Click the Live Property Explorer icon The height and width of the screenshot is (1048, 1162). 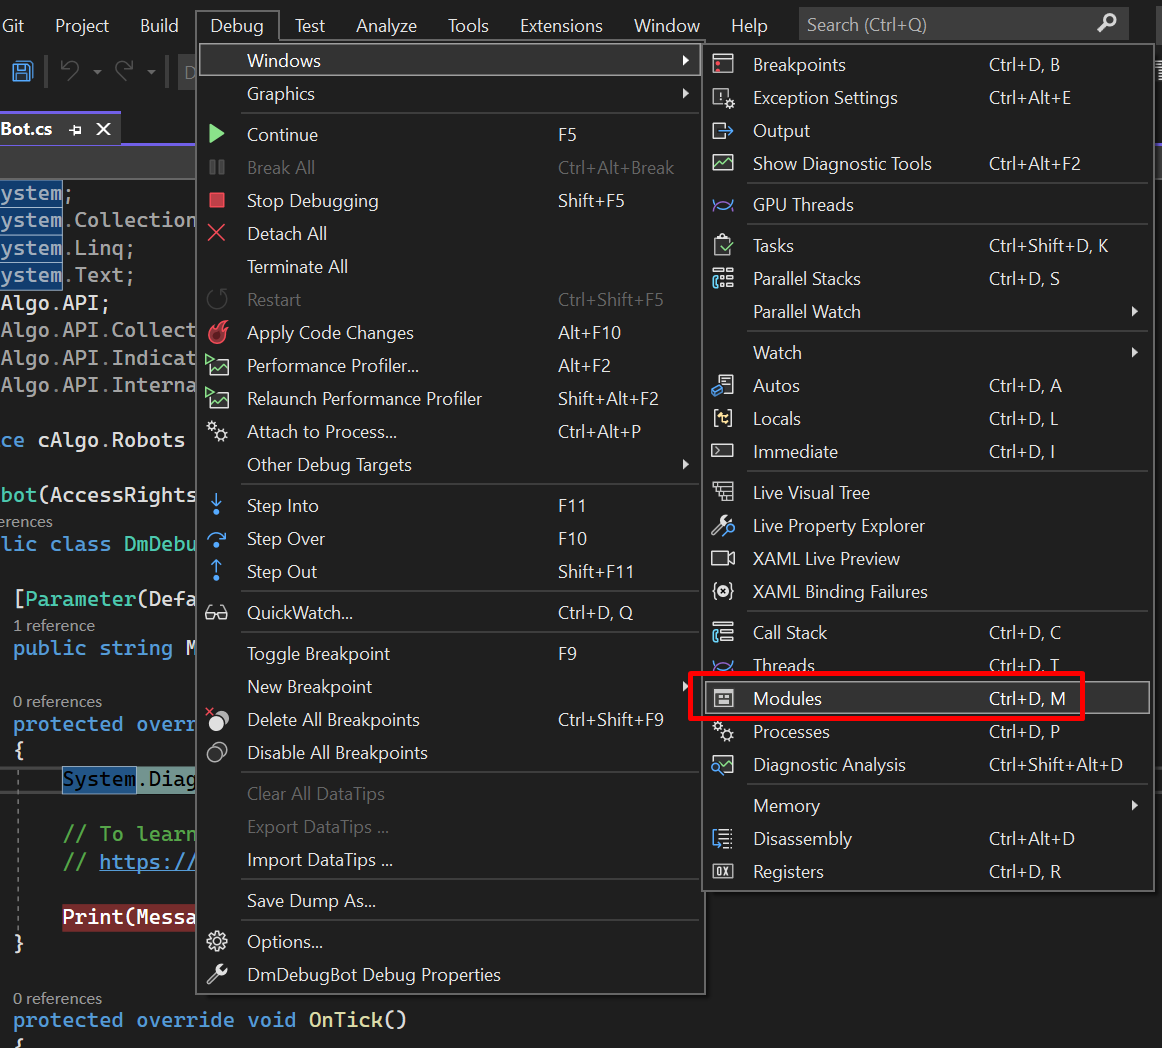[723, 525]
